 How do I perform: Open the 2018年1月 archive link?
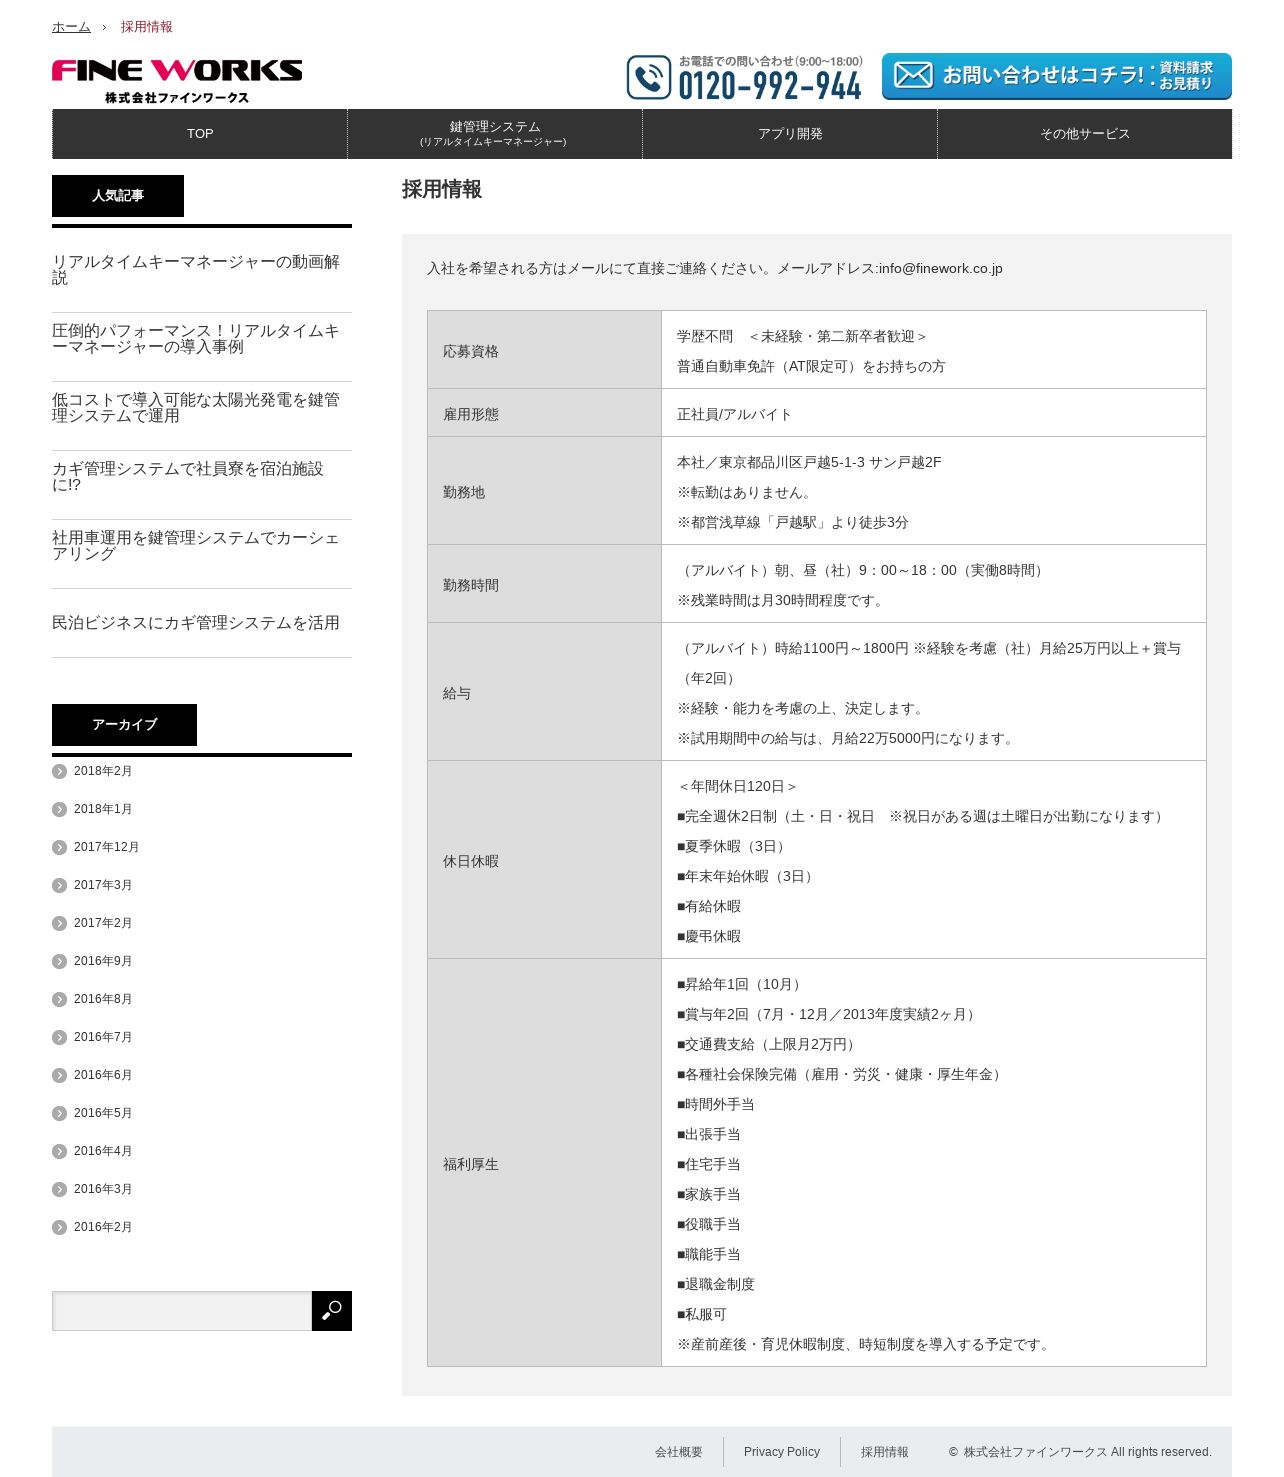(103, 809)
